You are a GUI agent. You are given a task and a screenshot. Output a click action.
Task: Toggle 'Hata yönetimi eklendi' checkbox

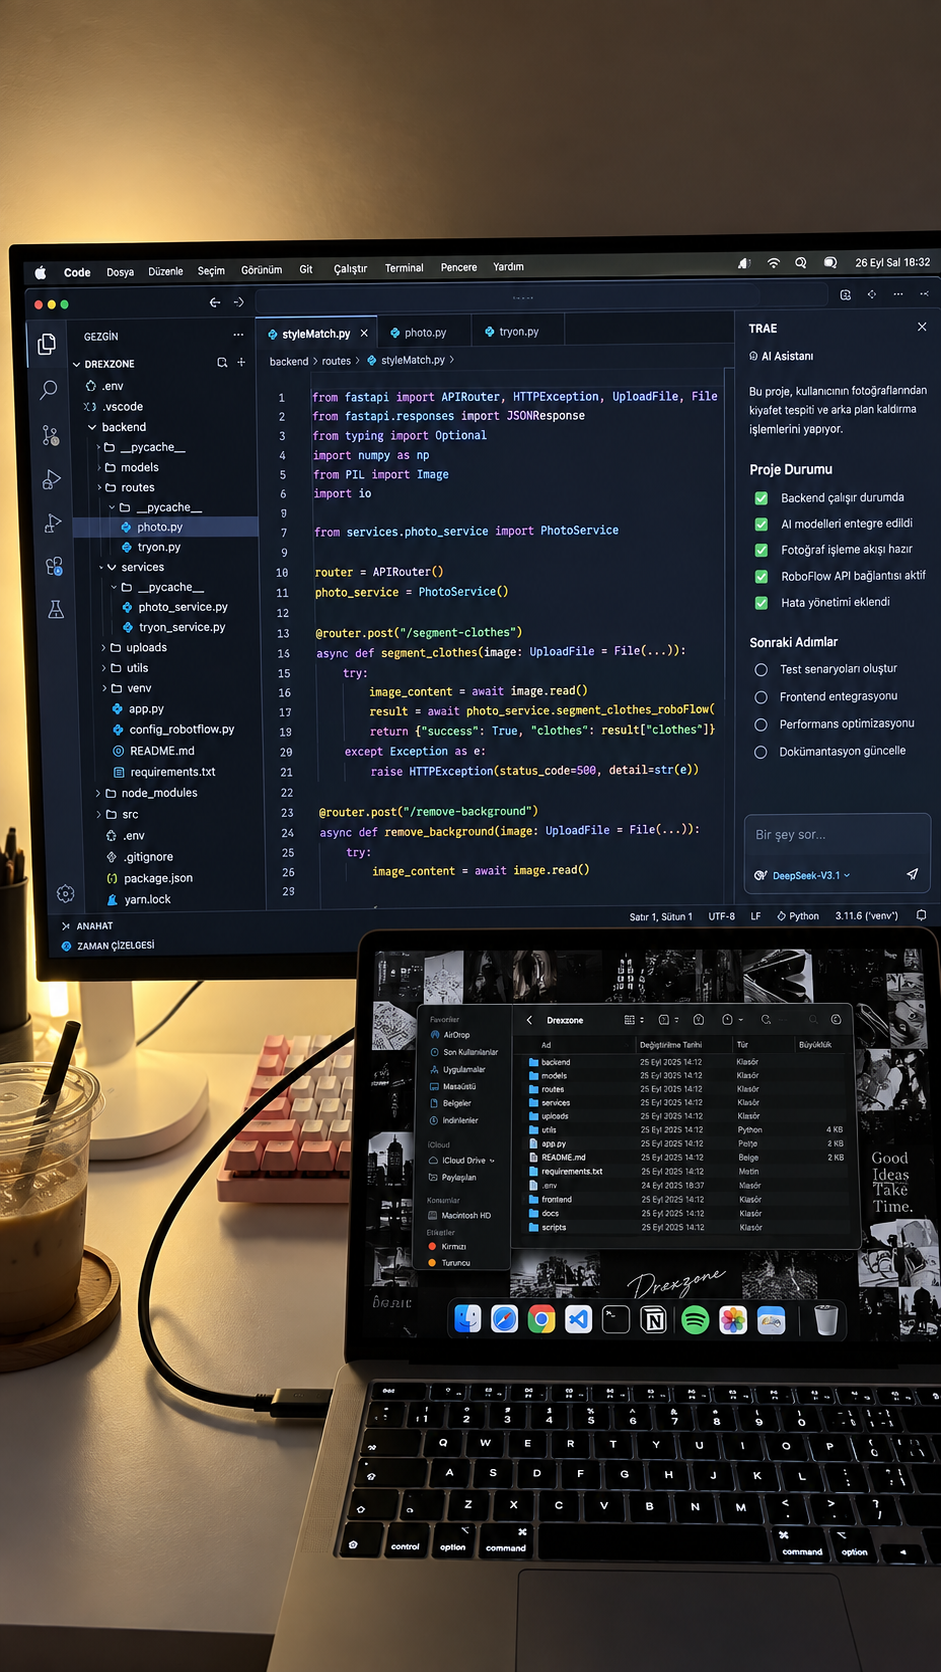tap(761, 603)
